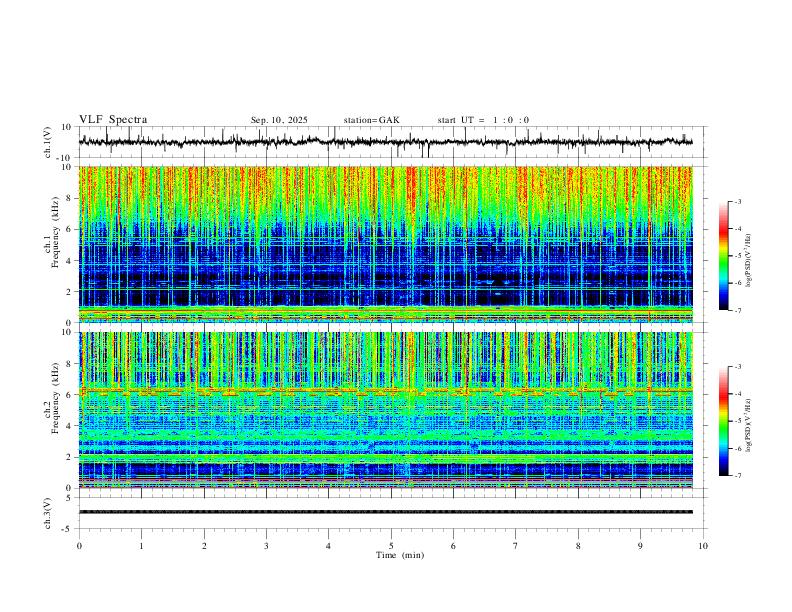Image resolution: width=792 pixels, height=612 pixels.
Task: Click the '4' kHz tick on ch.1 axis
Action: 70,261
